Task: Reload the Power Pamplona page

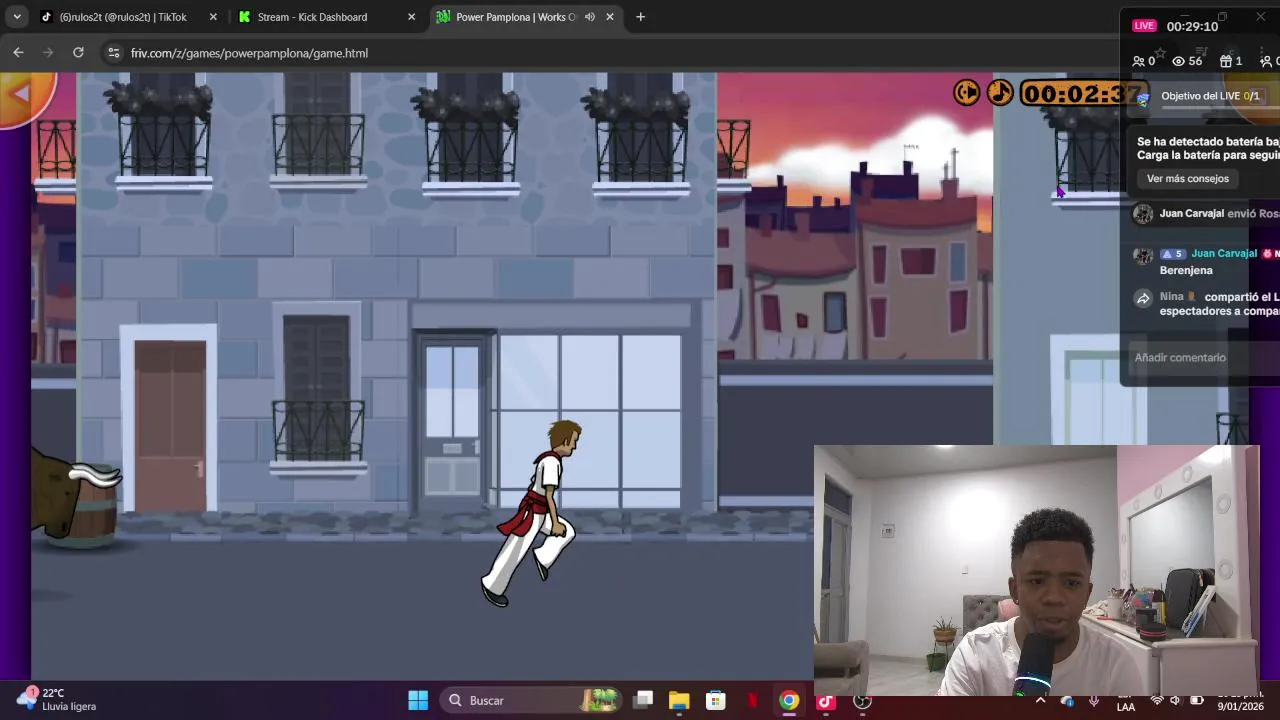Action: (78, 53)
